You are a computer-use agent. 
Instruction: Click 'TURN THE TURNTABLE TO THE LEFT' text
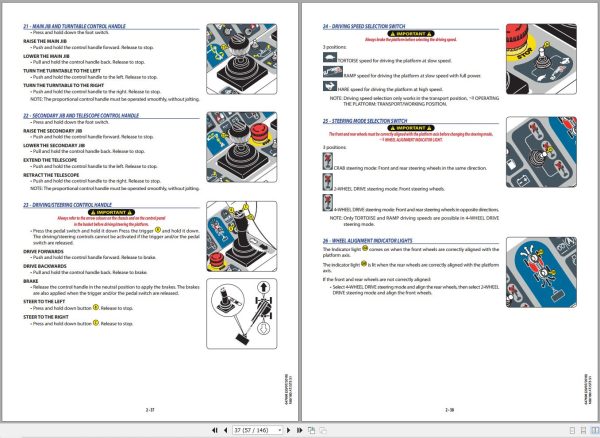coord(62,71)
